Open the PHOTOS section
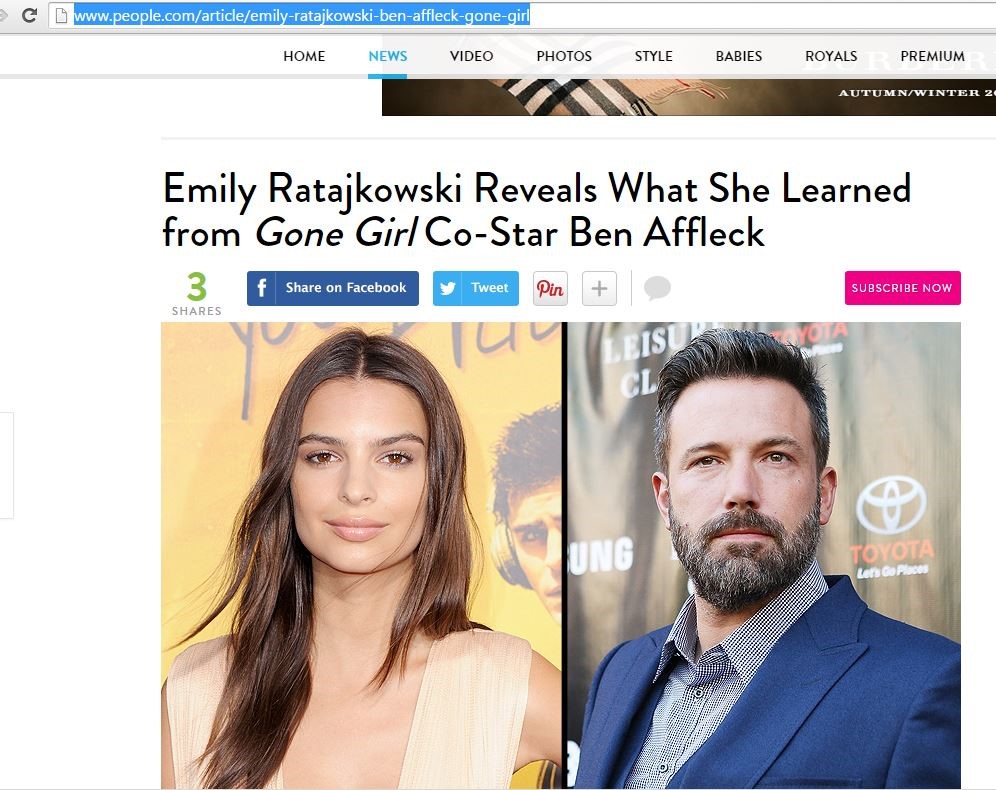Viewport: 996px width, 790px height. (564, 56)
